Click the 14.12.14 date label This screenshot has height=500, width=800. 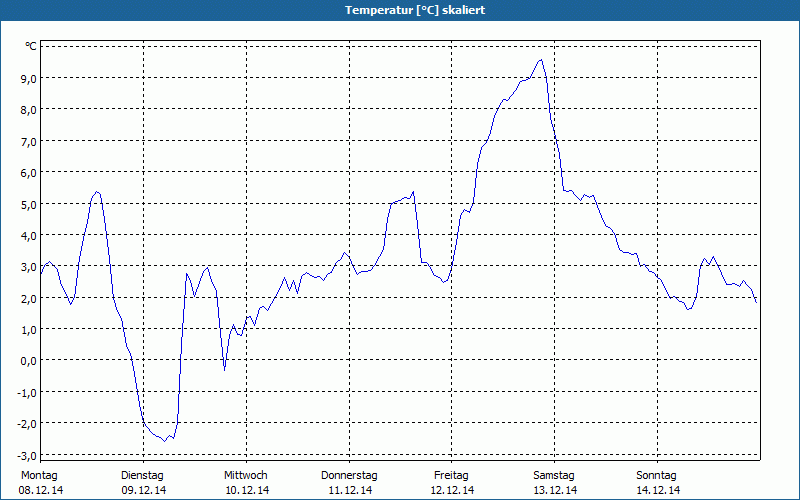(x=658, y=490)
